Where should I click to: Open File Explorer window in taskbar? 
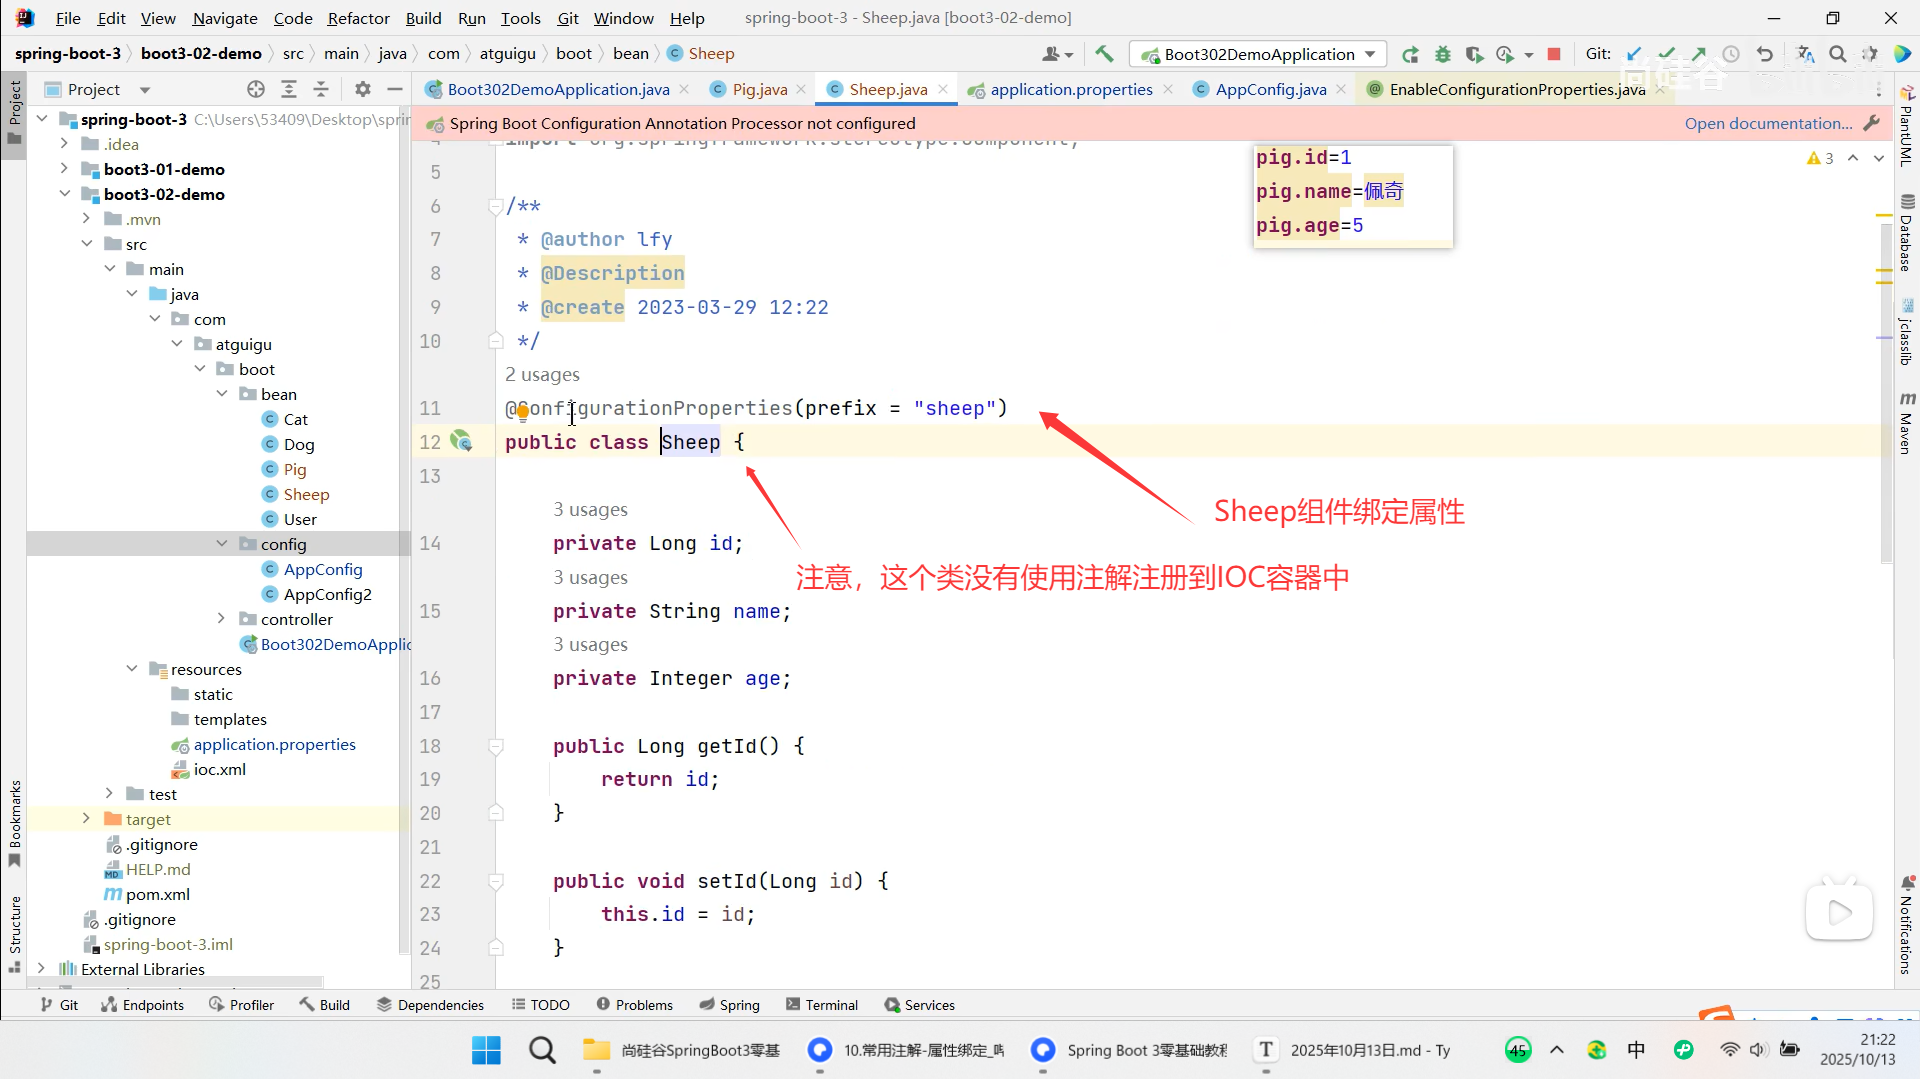coord(682,1050)
